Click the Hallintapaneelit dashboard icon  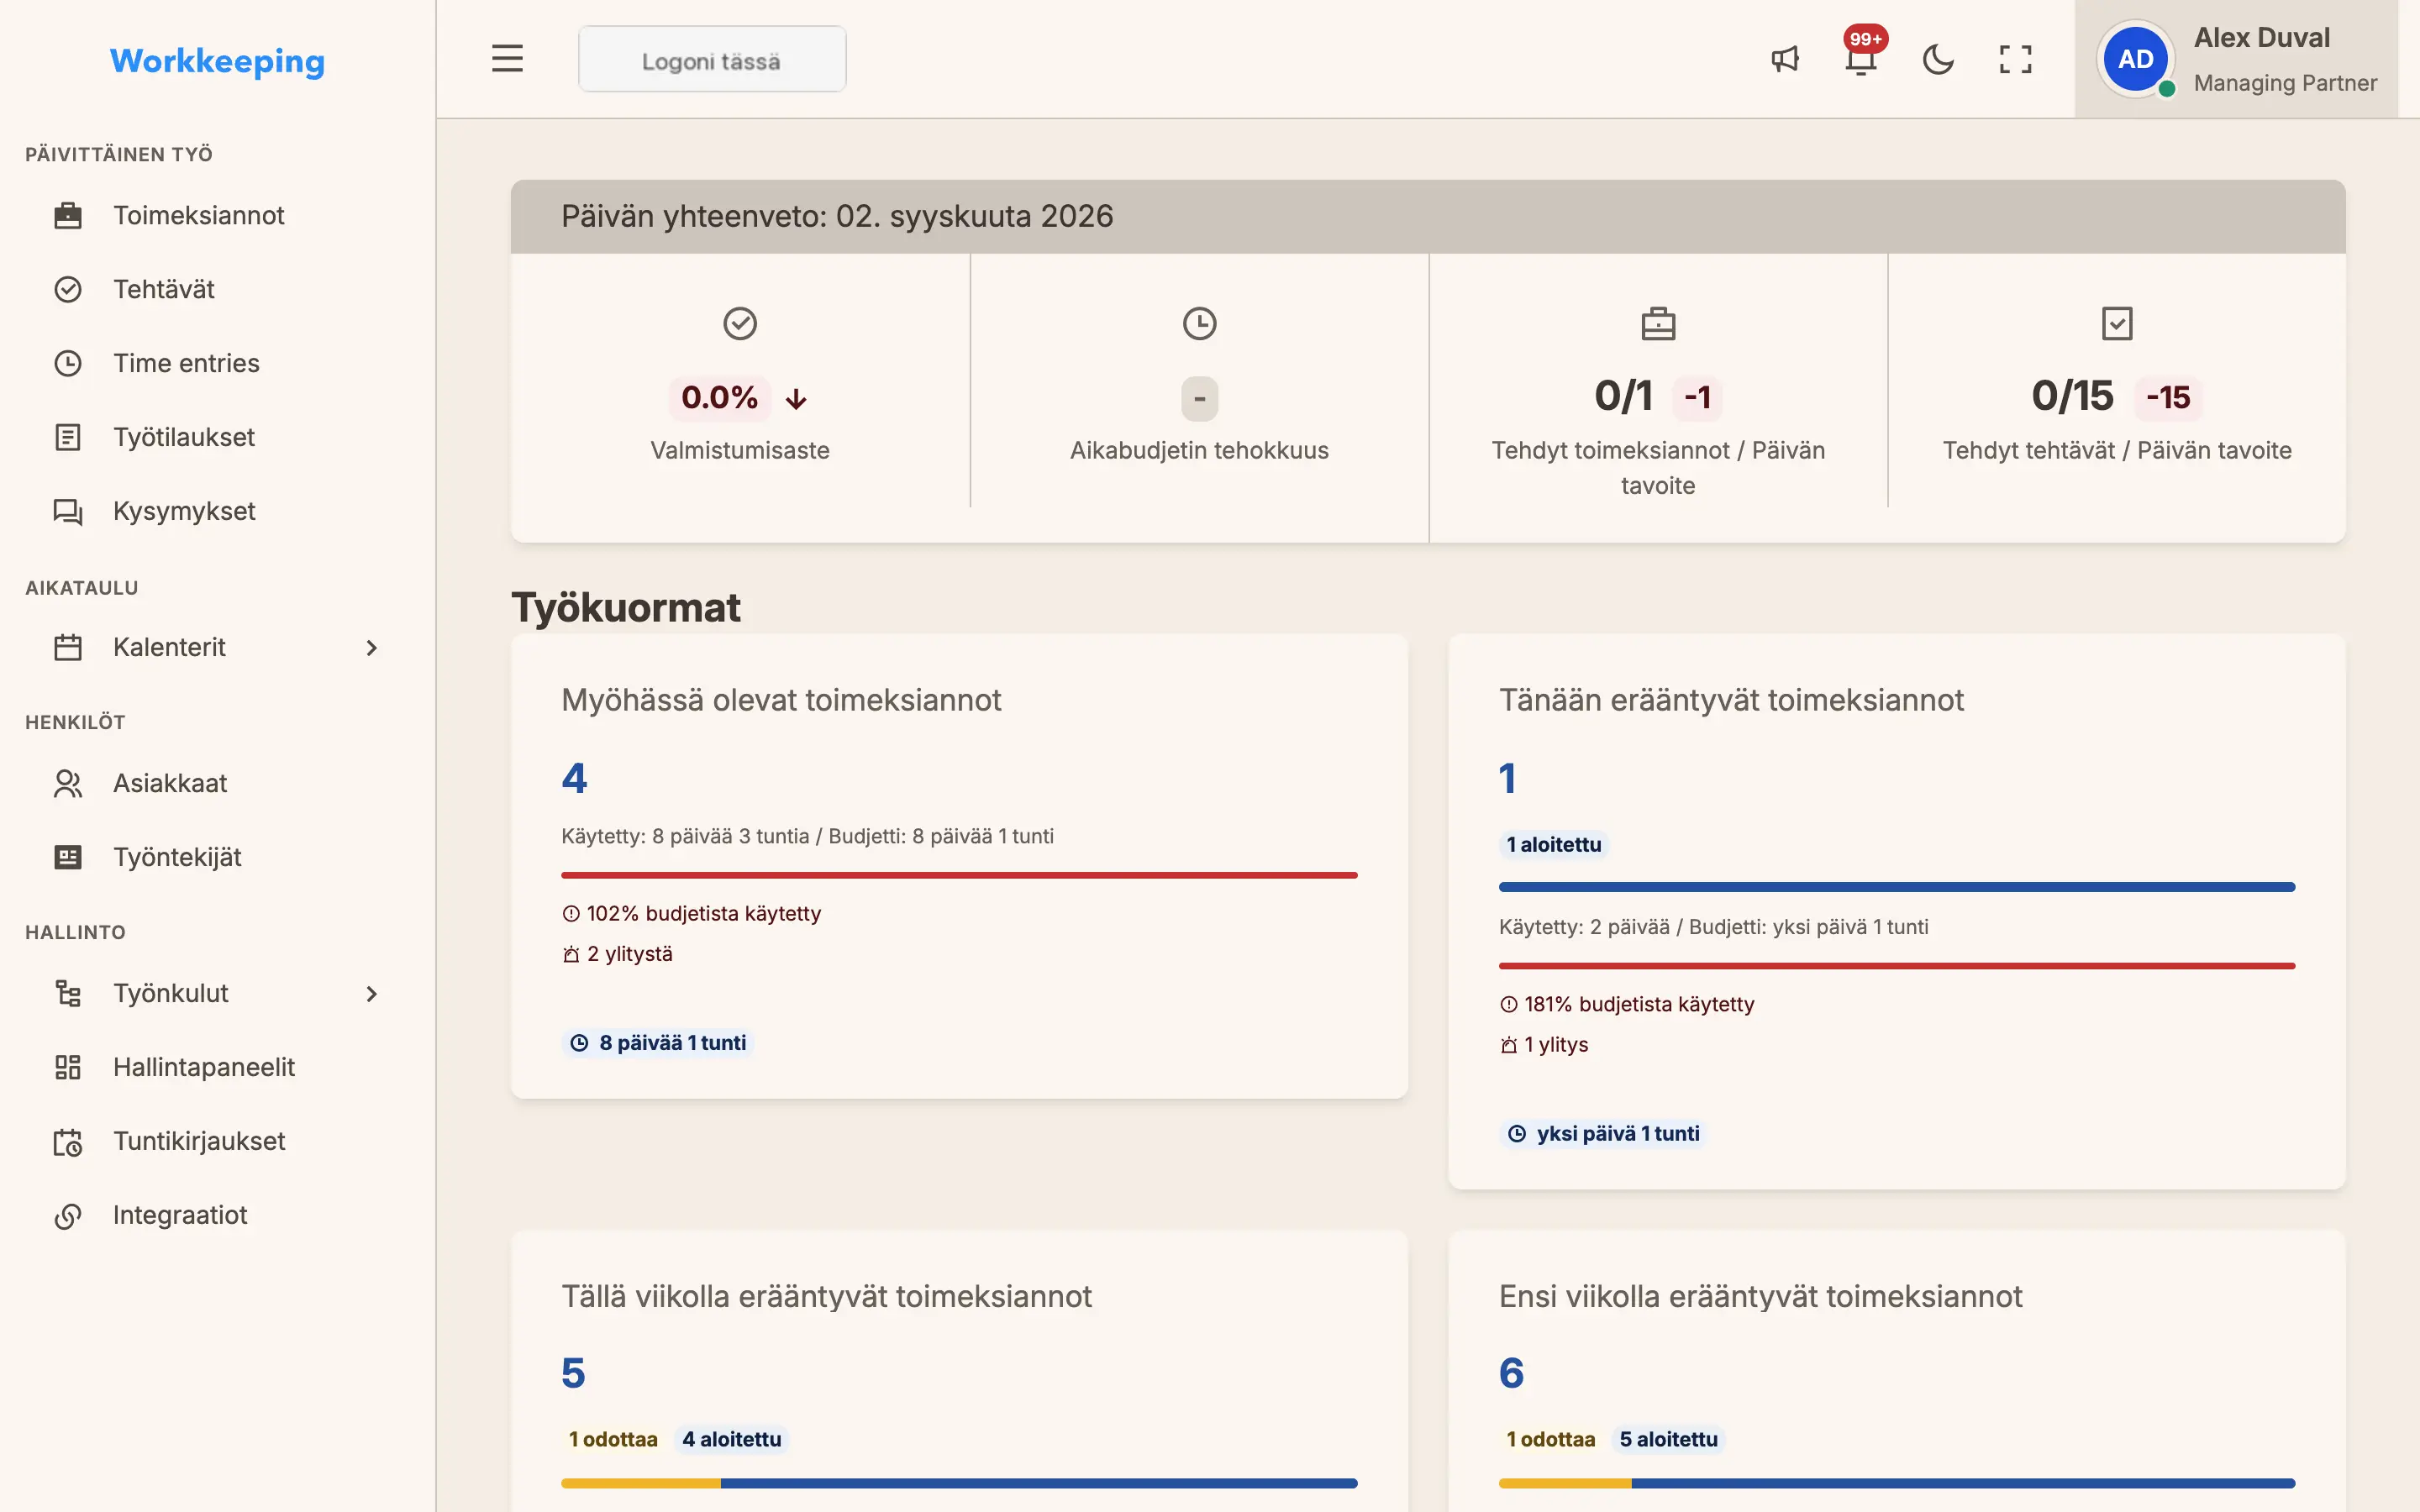click(68, 1067)
